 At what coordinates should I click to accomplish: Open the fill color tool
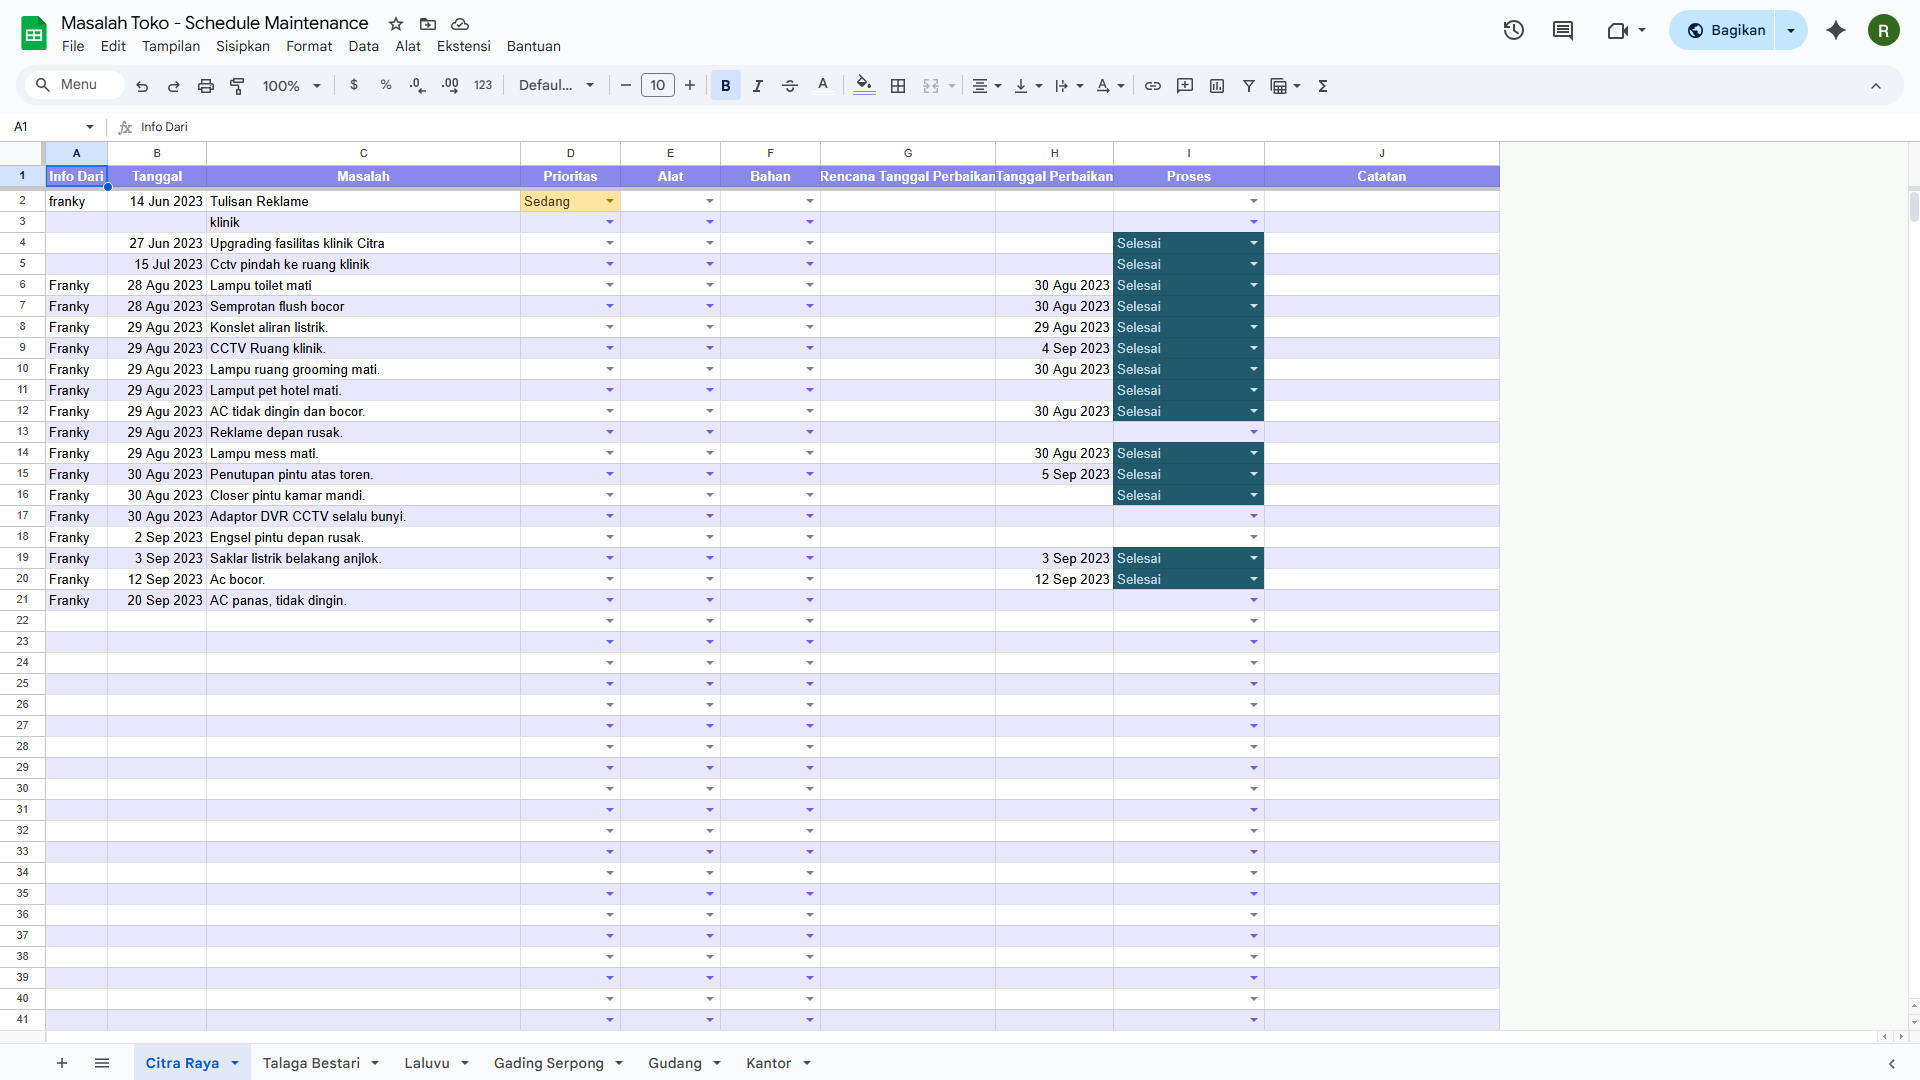864,86
